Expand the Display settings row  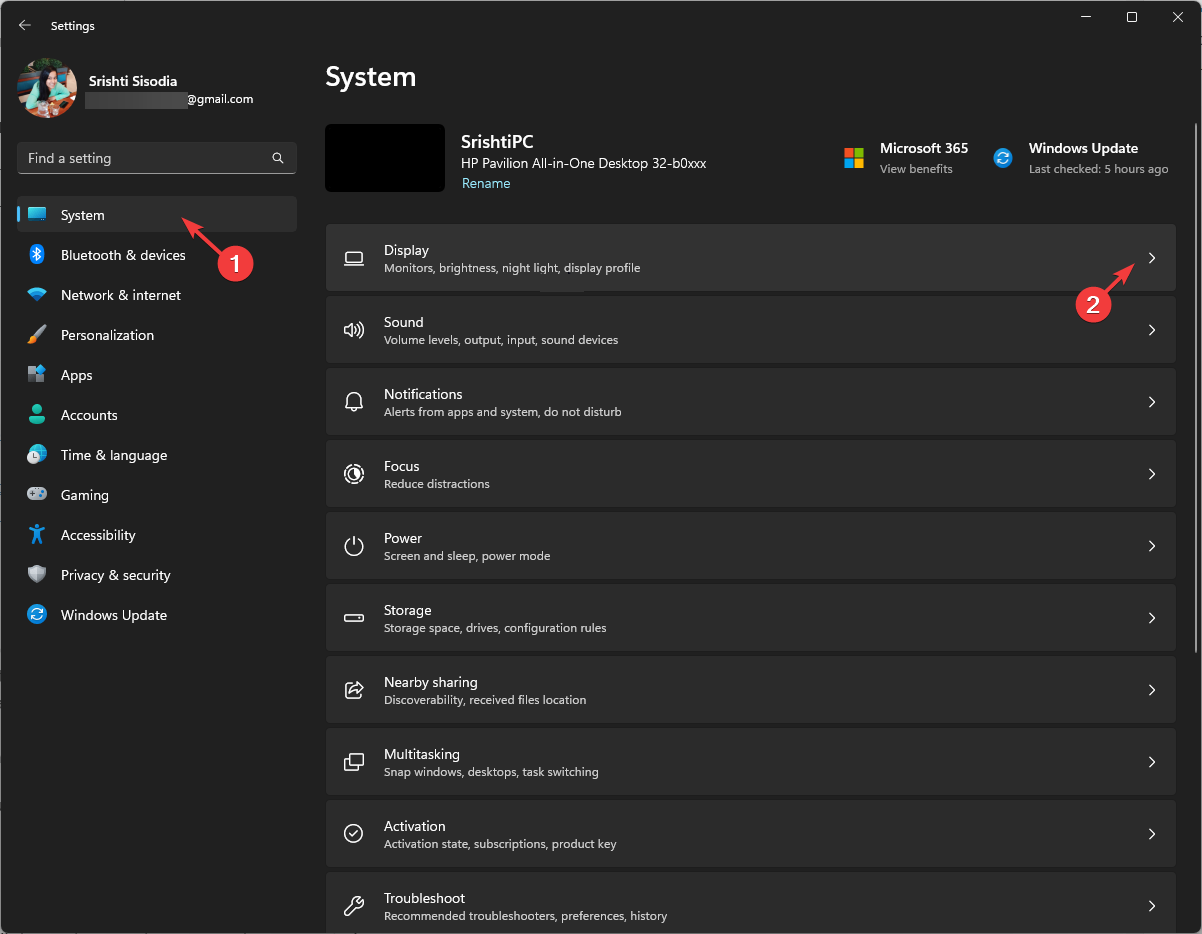tap(1151, 258)
